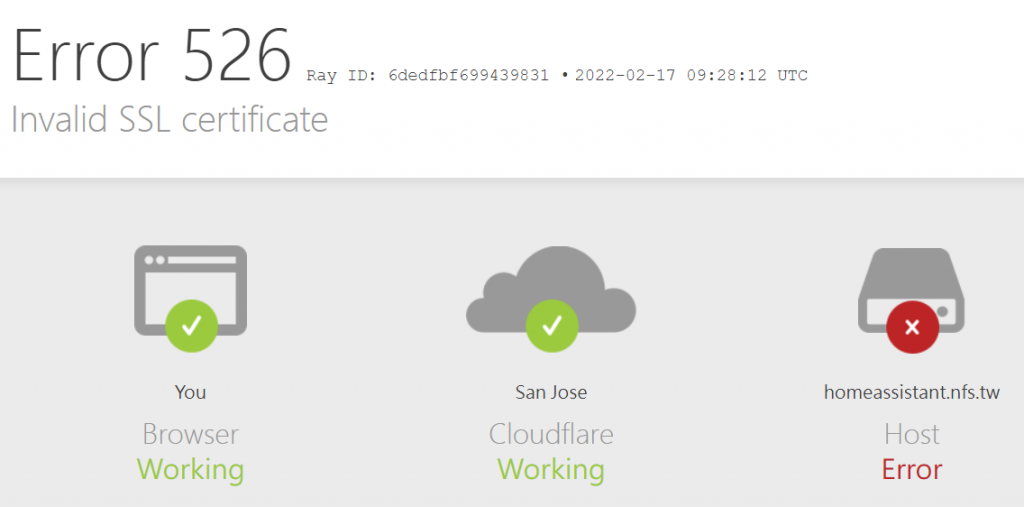Click the green Working status under Cloudflare

551,469
